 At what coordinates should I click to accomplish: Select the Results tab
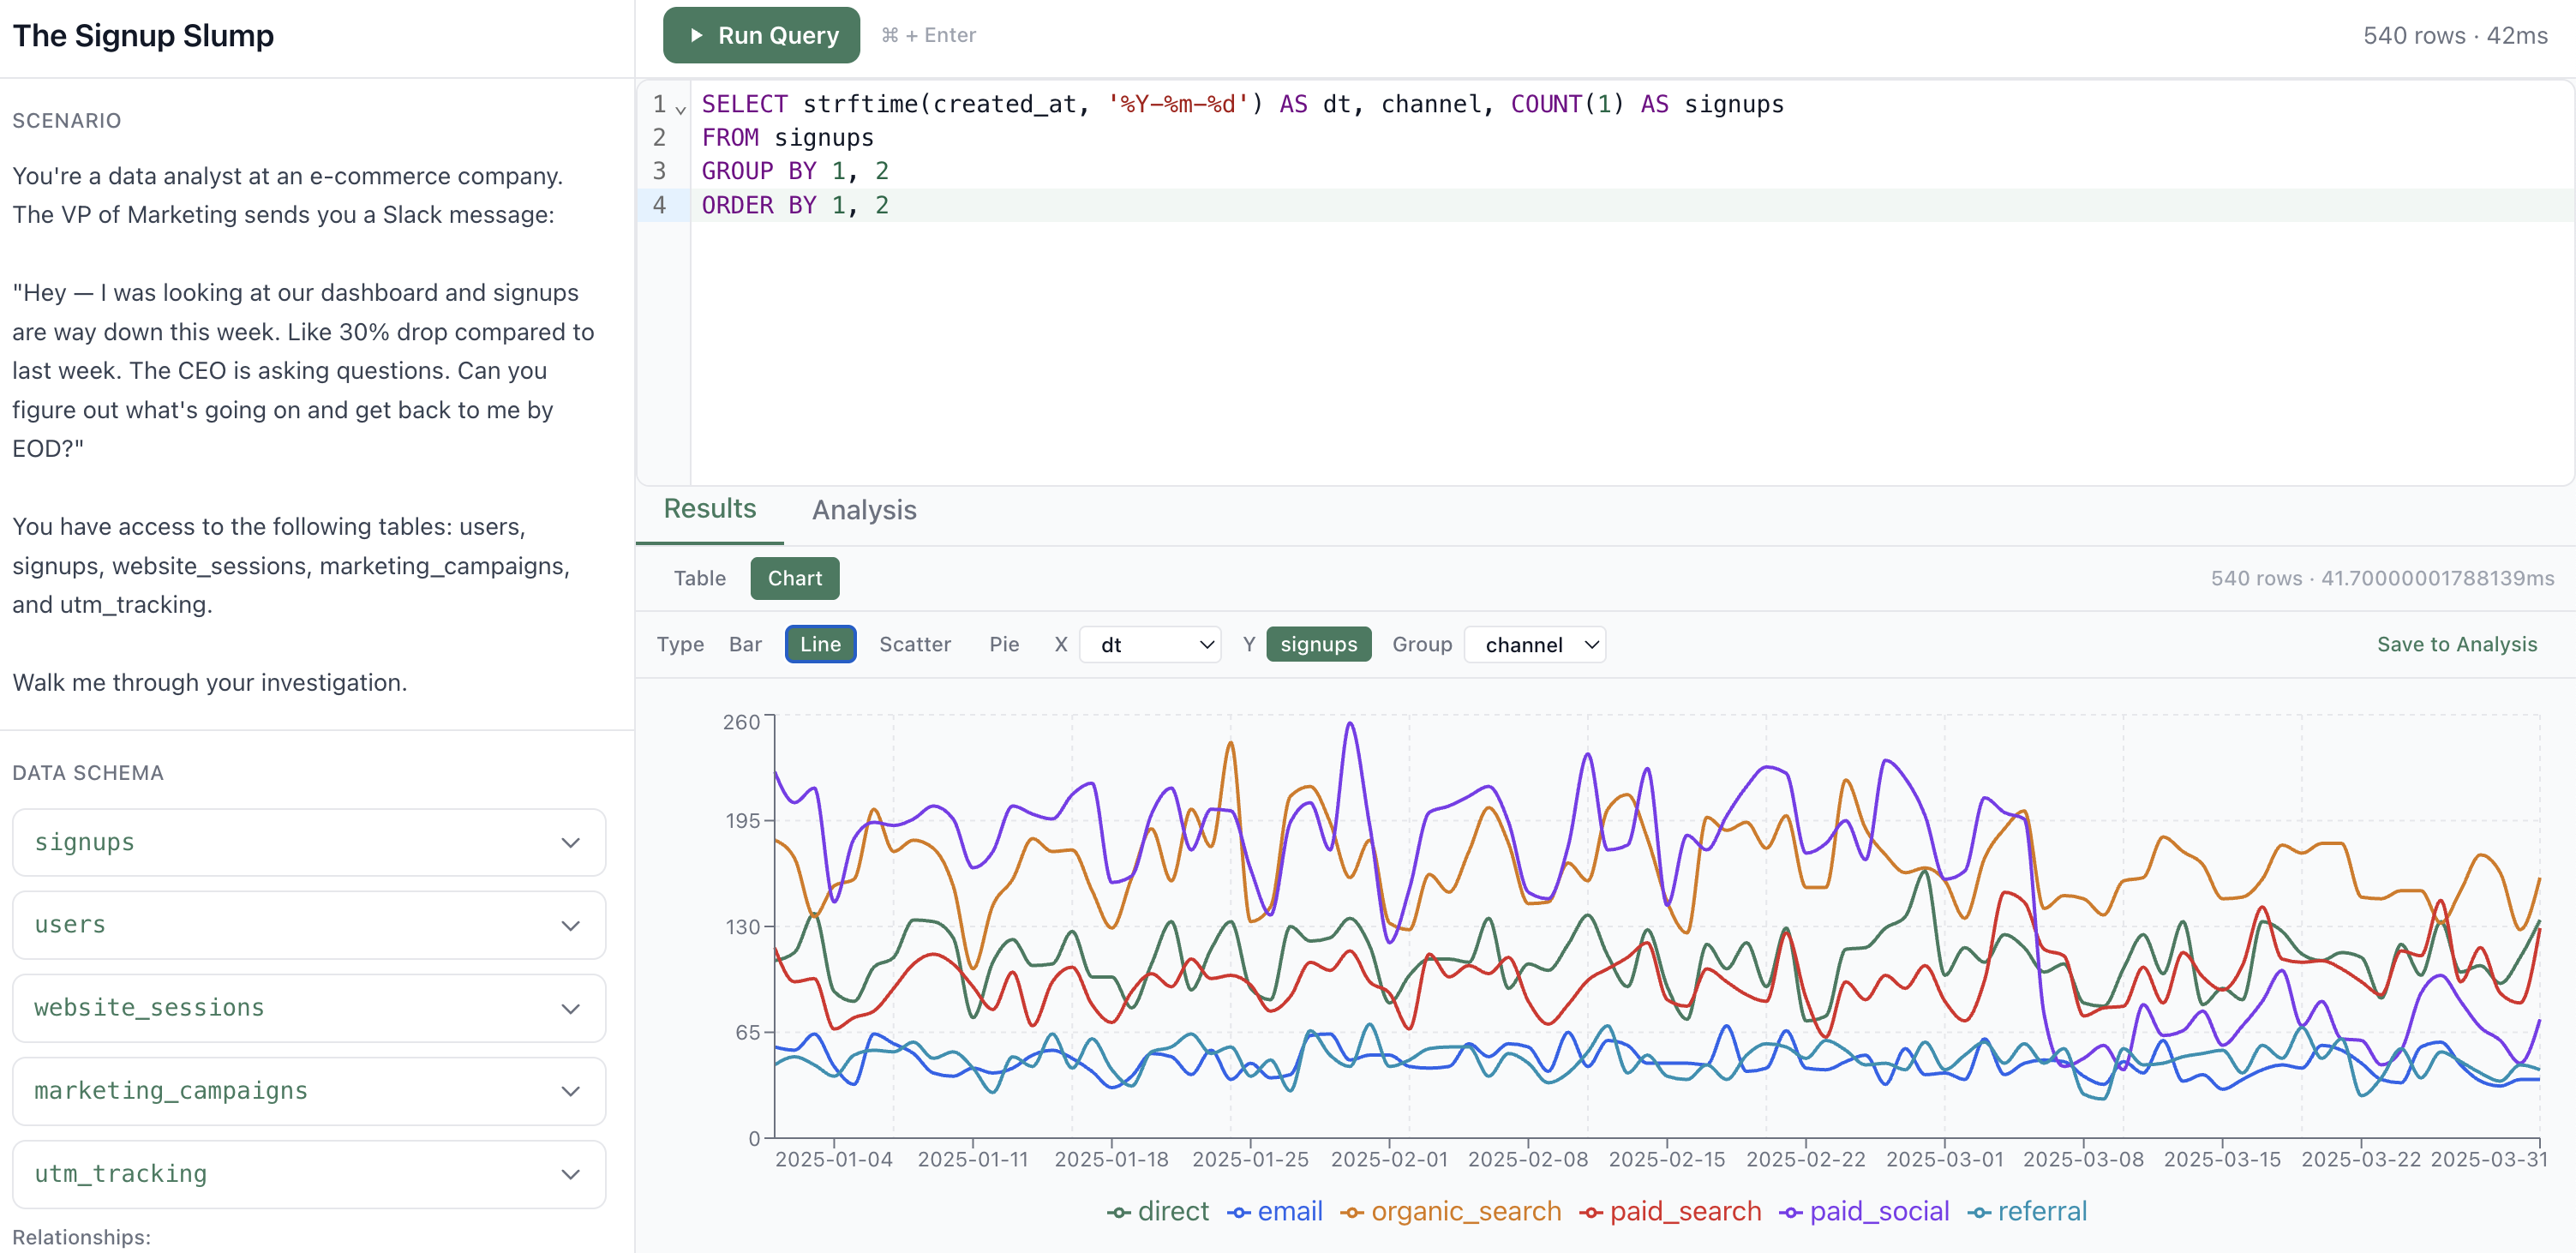(x=709, y=509)
